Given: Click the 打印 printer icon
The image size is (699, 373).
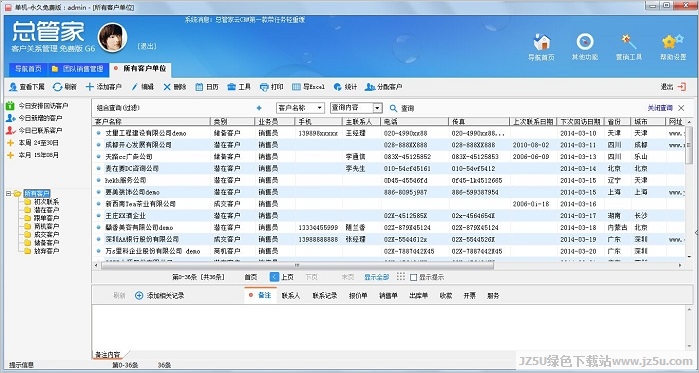Looking at the screenshot, I should coord(264,87).
